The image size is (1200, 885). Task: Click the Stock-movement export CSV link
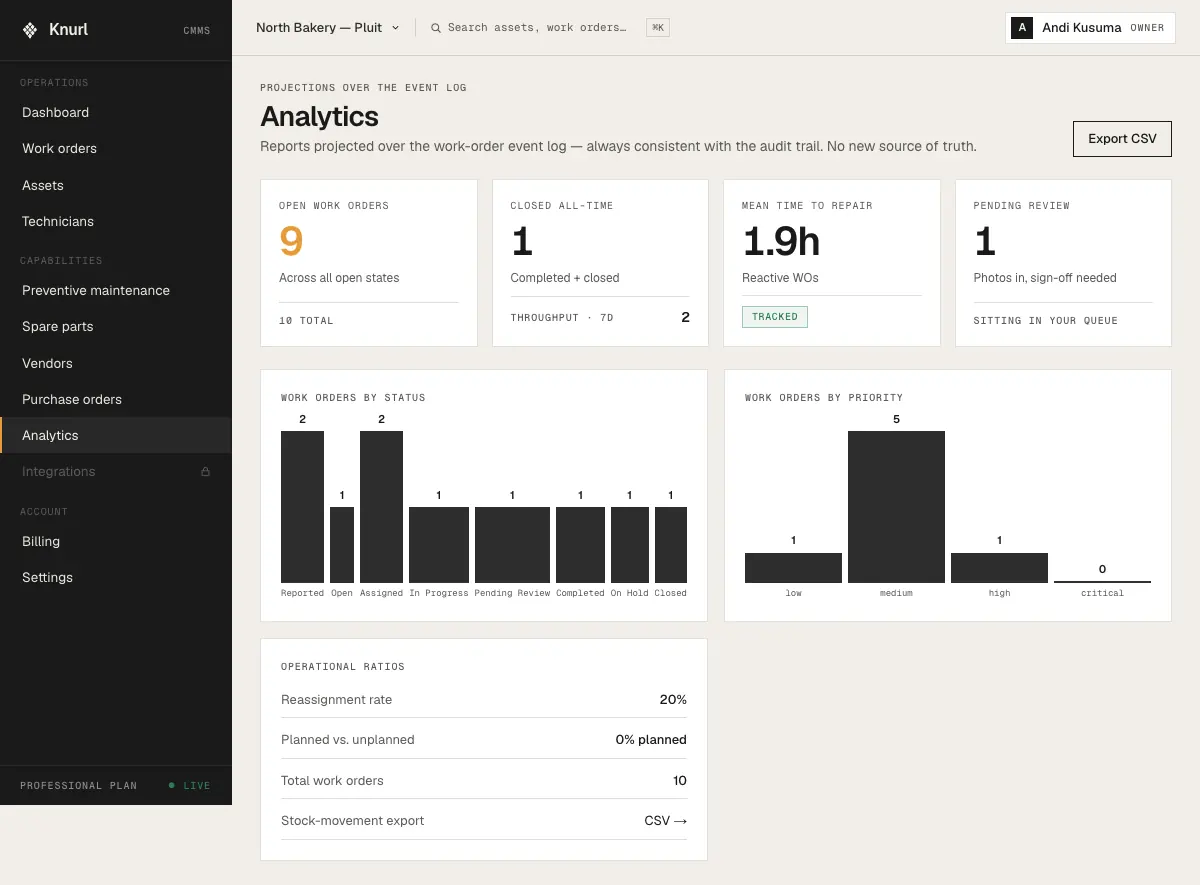coord(665,820)
